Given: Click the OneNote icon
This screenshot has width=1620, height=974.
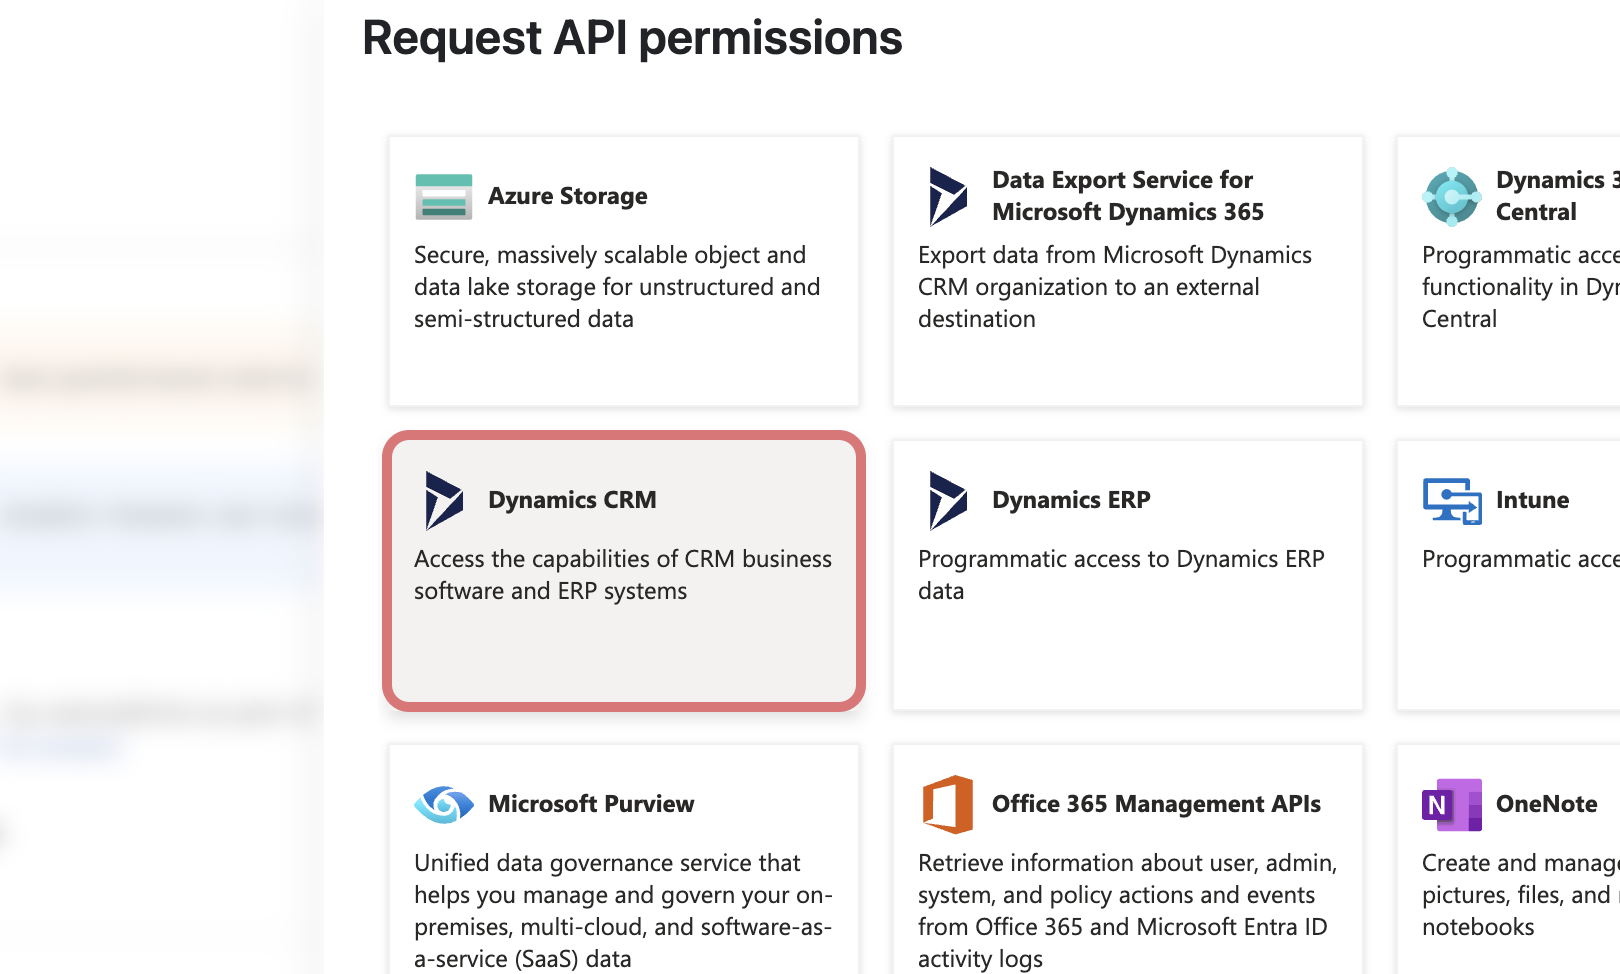Looking at the screenshot, I should [x=1451, y=804].
